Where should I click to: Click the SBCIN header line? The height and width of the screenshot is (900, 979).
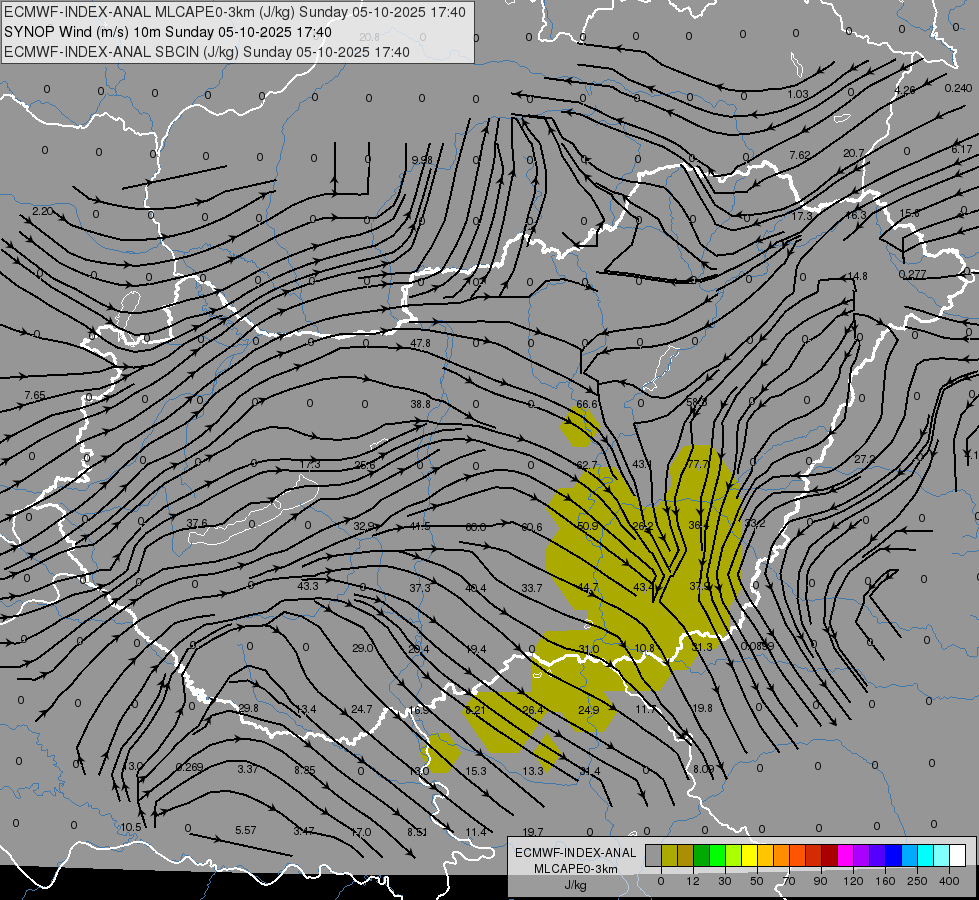click(207, 52)
